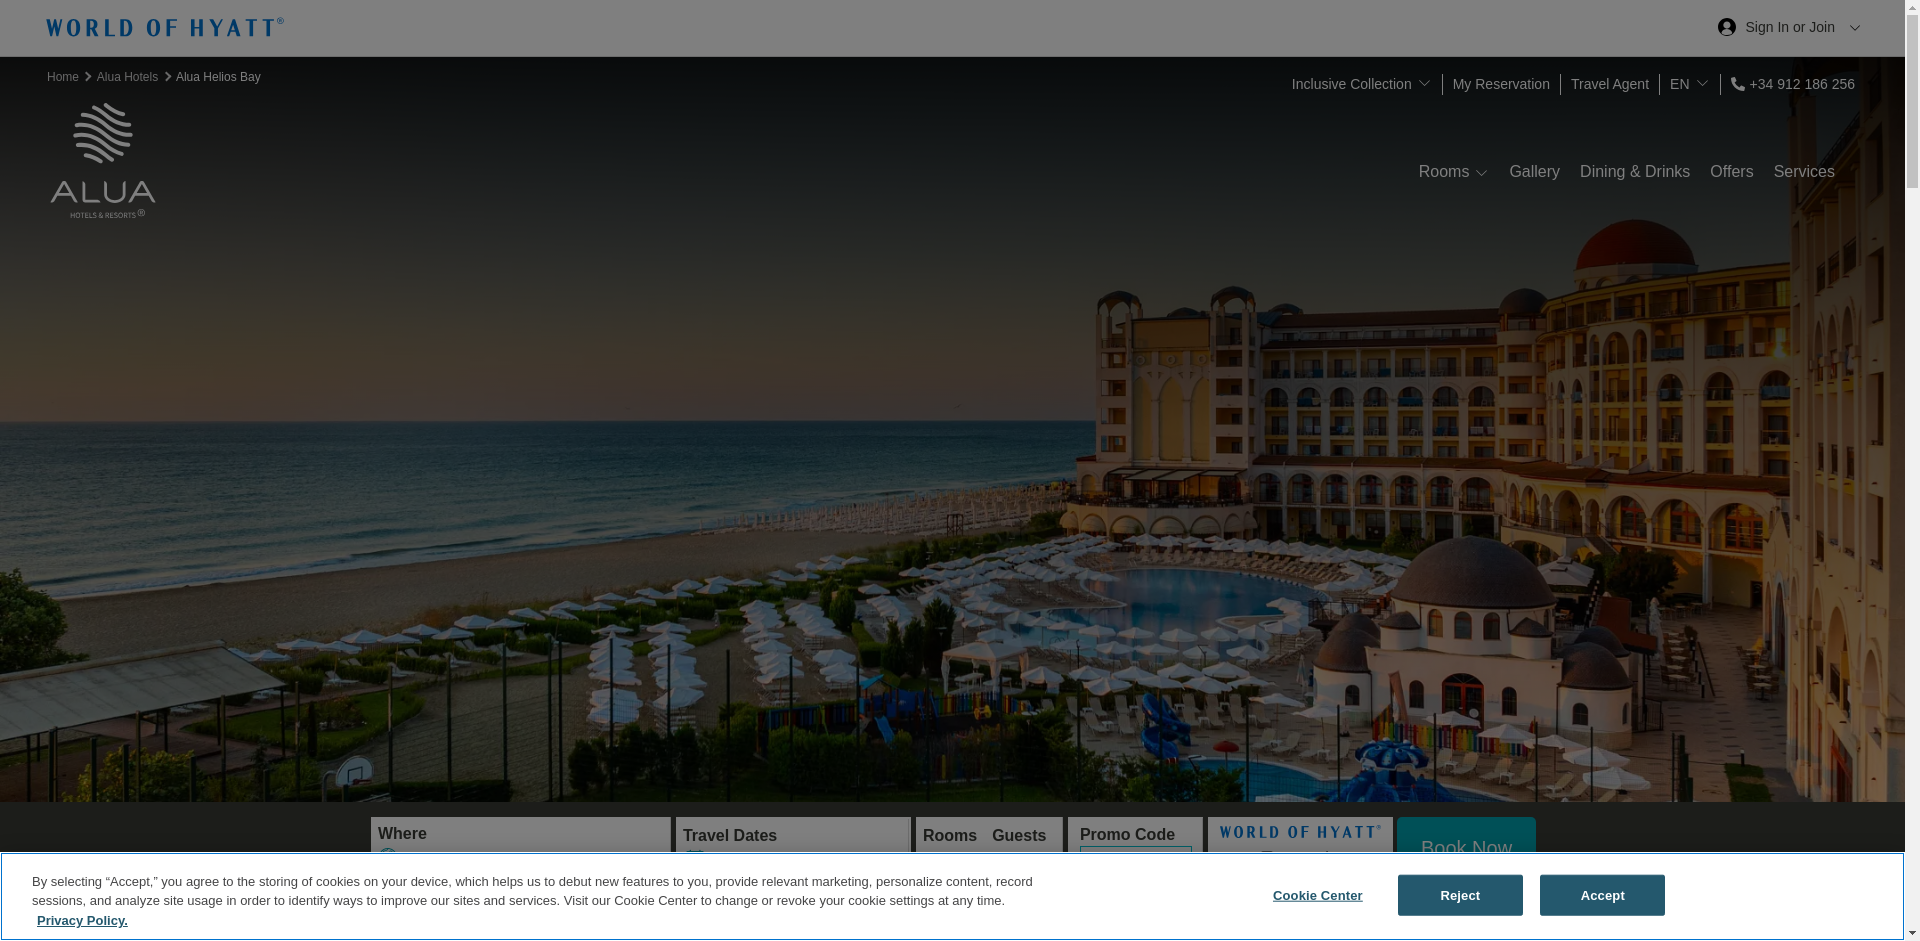Click the user profile avatar icon
1920x941 pixels.
[x=1727, y=28]
